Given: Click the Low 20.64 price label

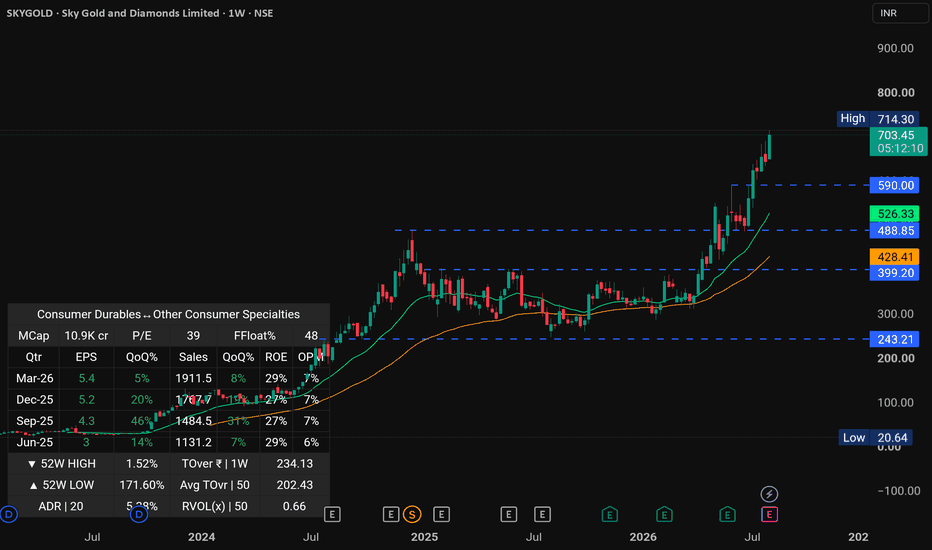Looking at the screenshot, I should tap(877, 438).
